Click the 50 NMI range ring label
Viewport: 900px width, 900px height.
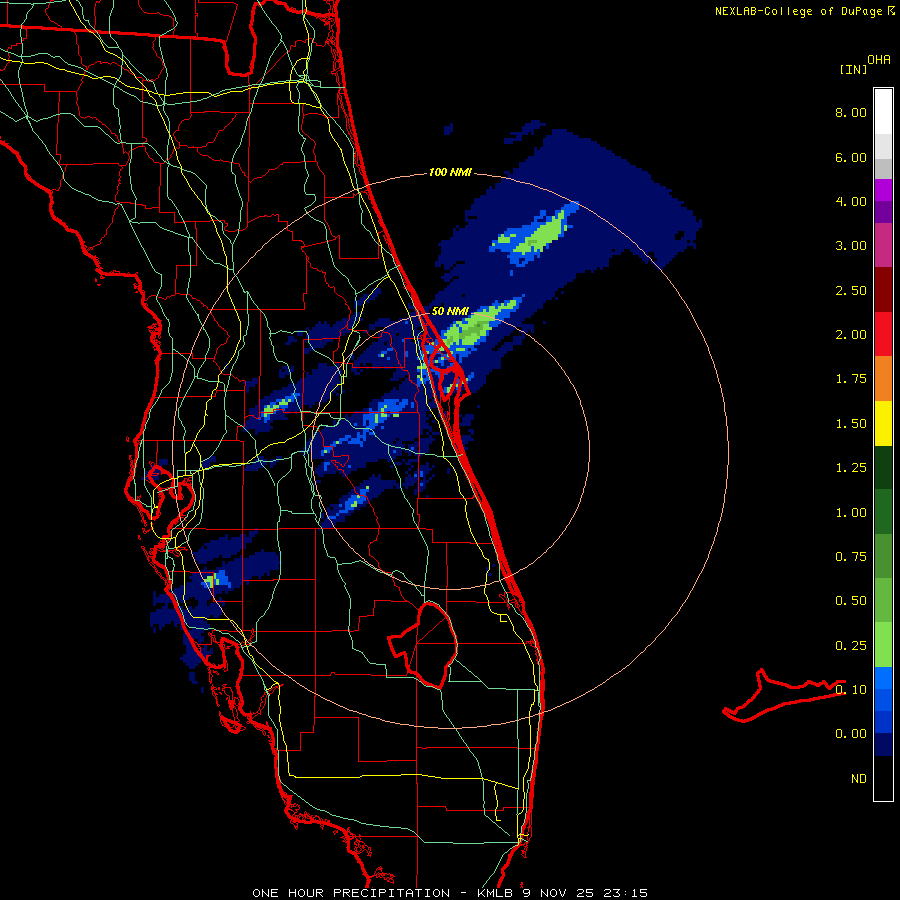pyautogui.click(x=450, y=311)
